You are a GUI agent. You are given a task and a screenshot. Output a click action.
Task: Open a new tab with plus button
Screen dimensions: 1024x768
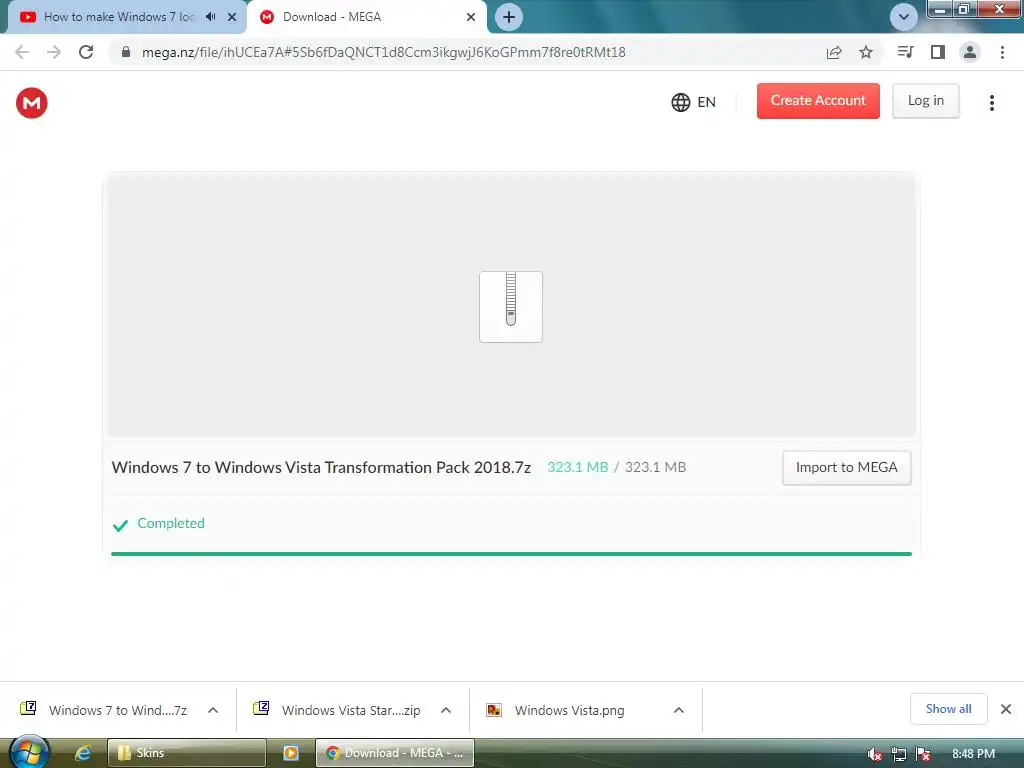pos(509,17)
